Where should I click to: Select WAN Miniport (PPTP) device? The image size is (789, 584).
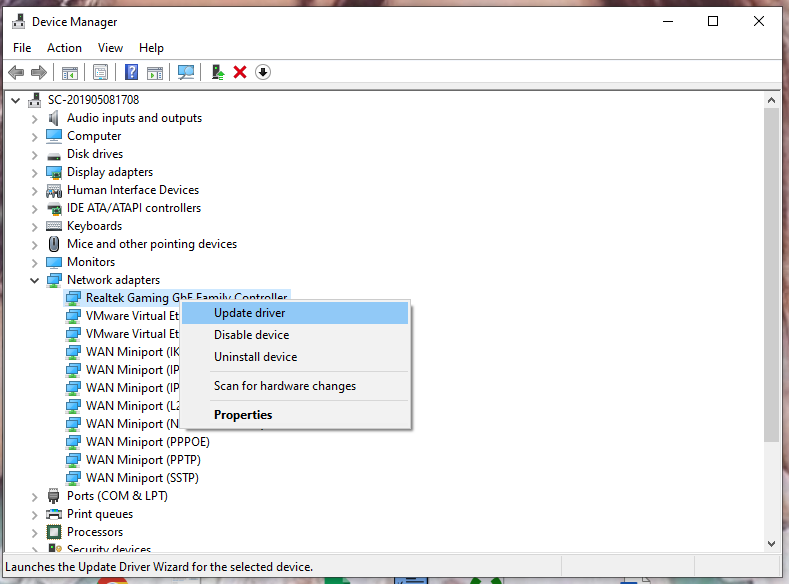click(143, 460)
